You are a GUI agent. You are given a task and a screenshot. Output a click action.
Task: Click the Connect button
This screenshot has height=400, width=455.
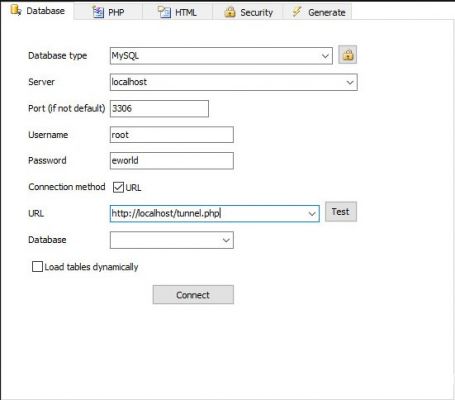(x=193, y=295)
